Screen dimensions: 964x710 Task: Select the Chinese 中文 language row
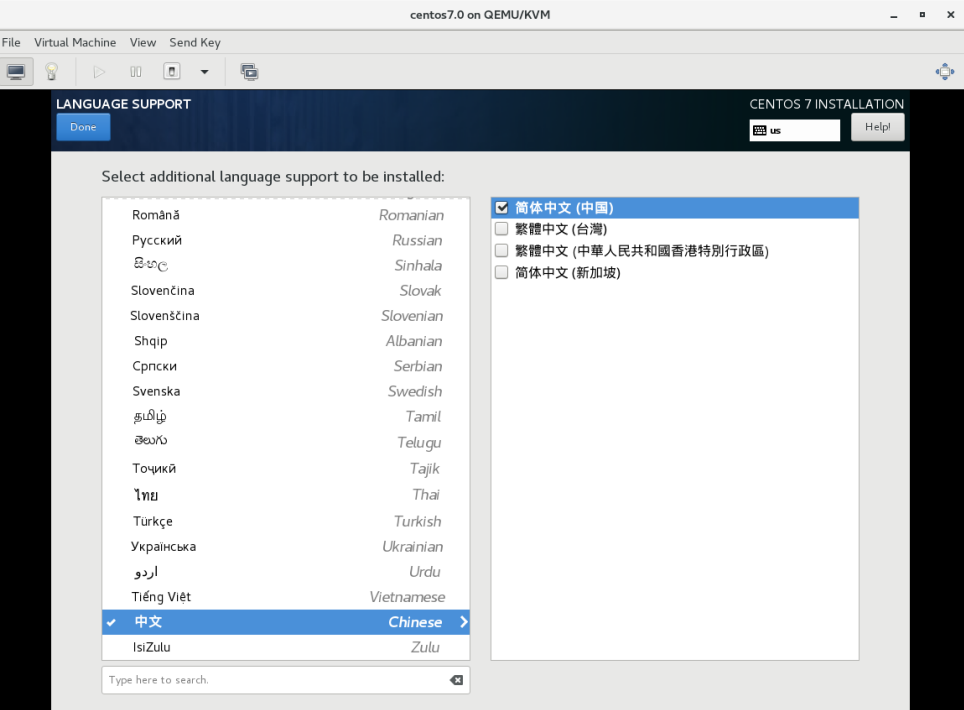point(286,622)
